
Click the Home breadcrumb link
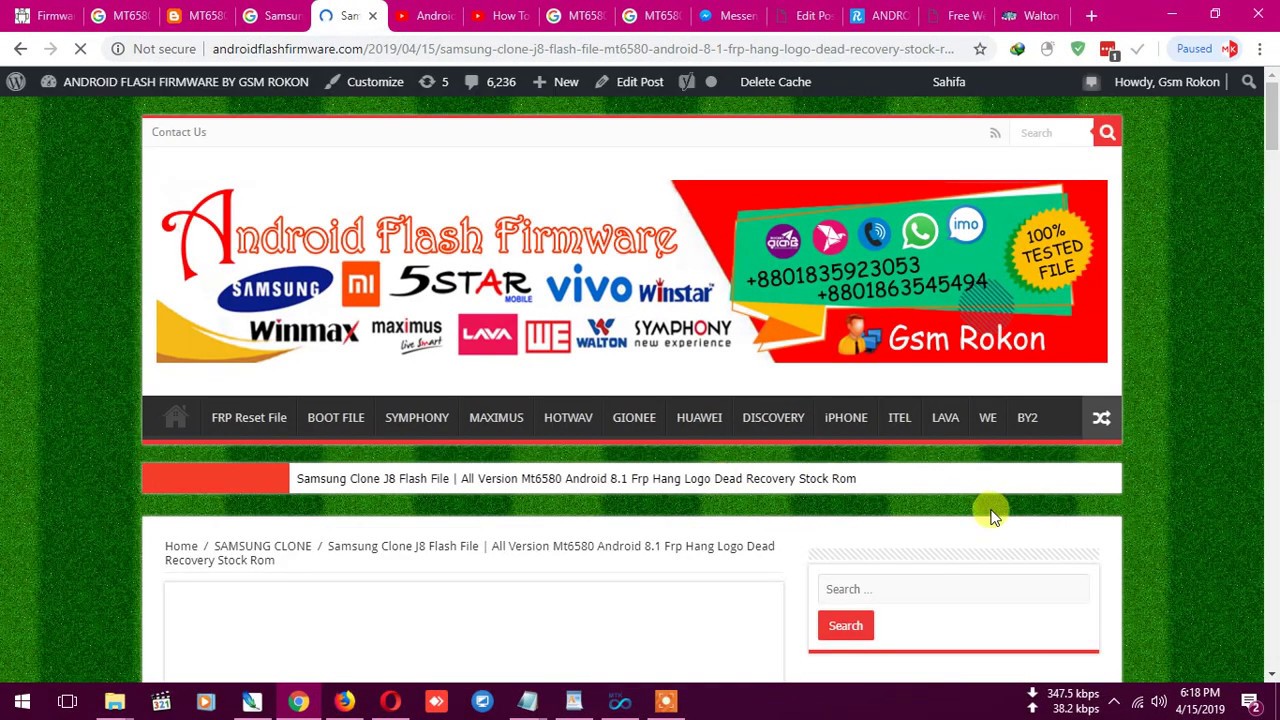181,546
